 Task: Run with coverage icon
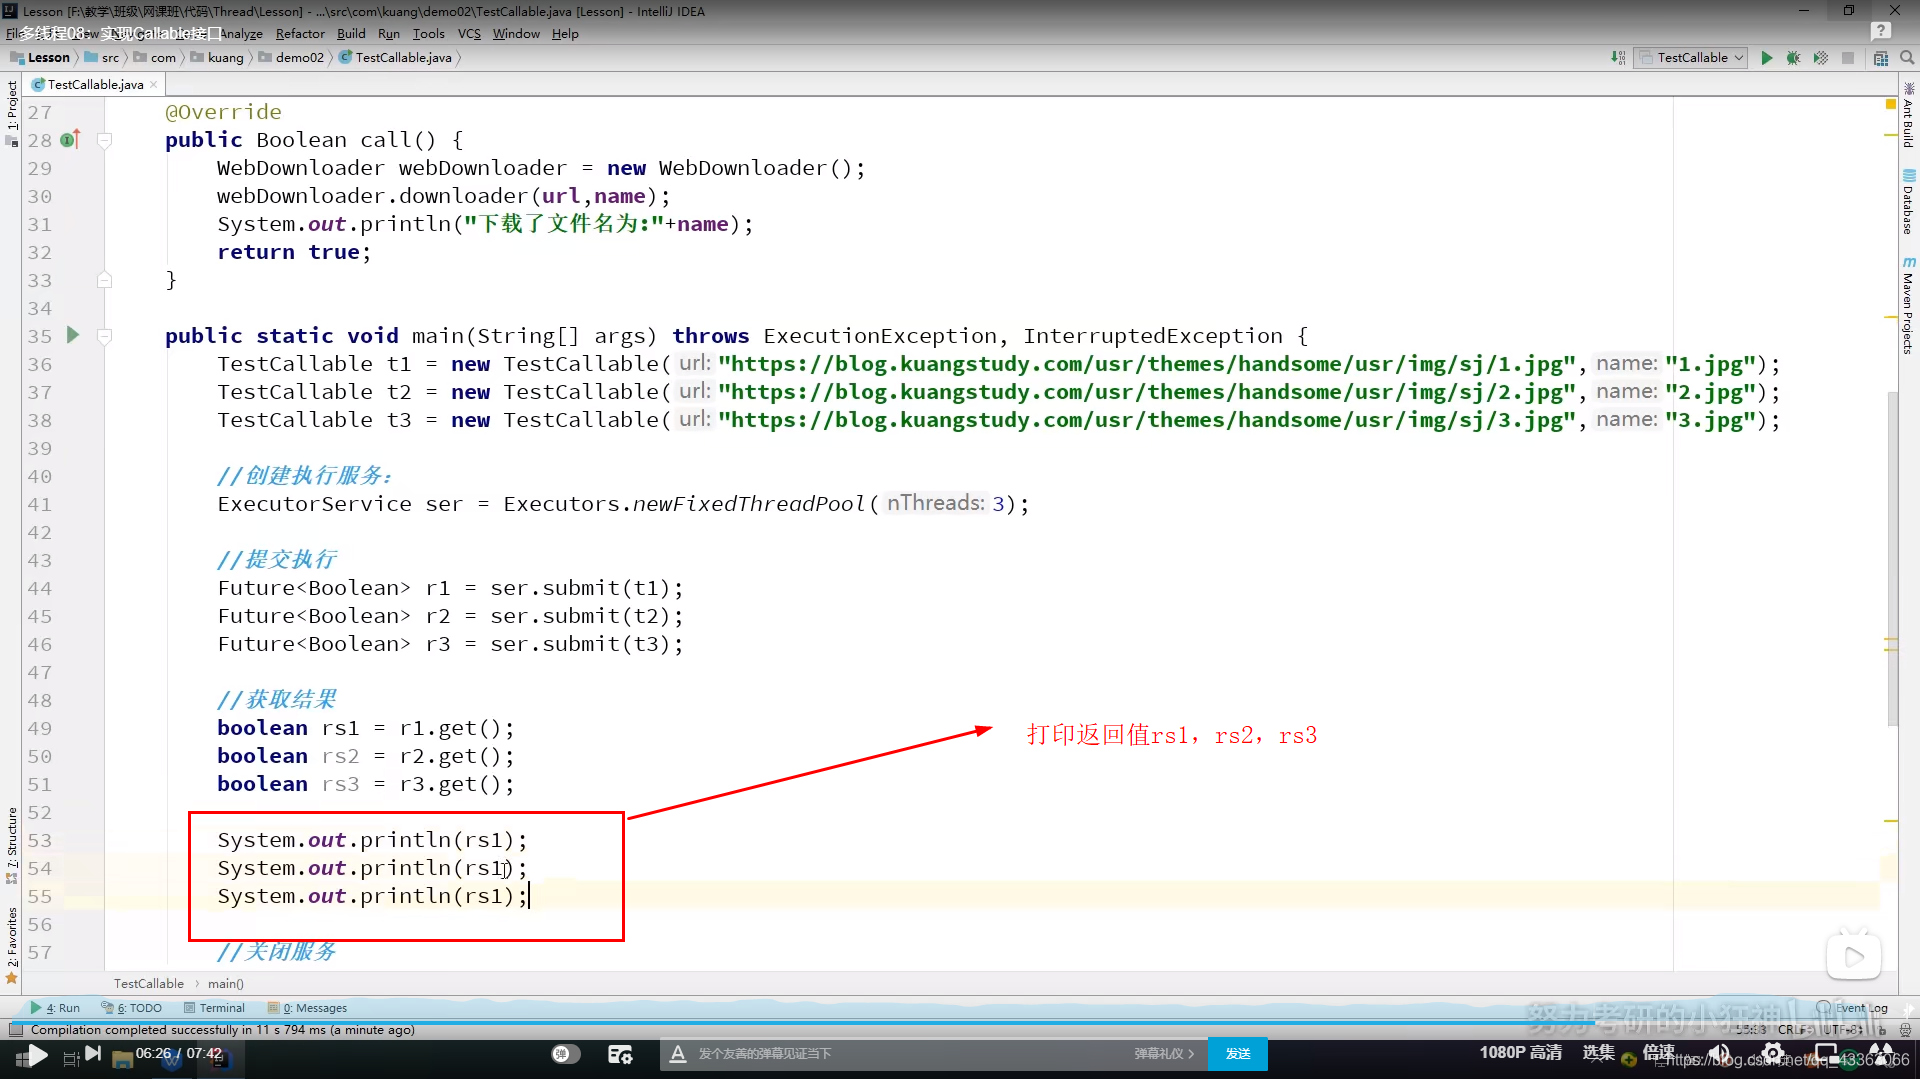(1821, 58)
